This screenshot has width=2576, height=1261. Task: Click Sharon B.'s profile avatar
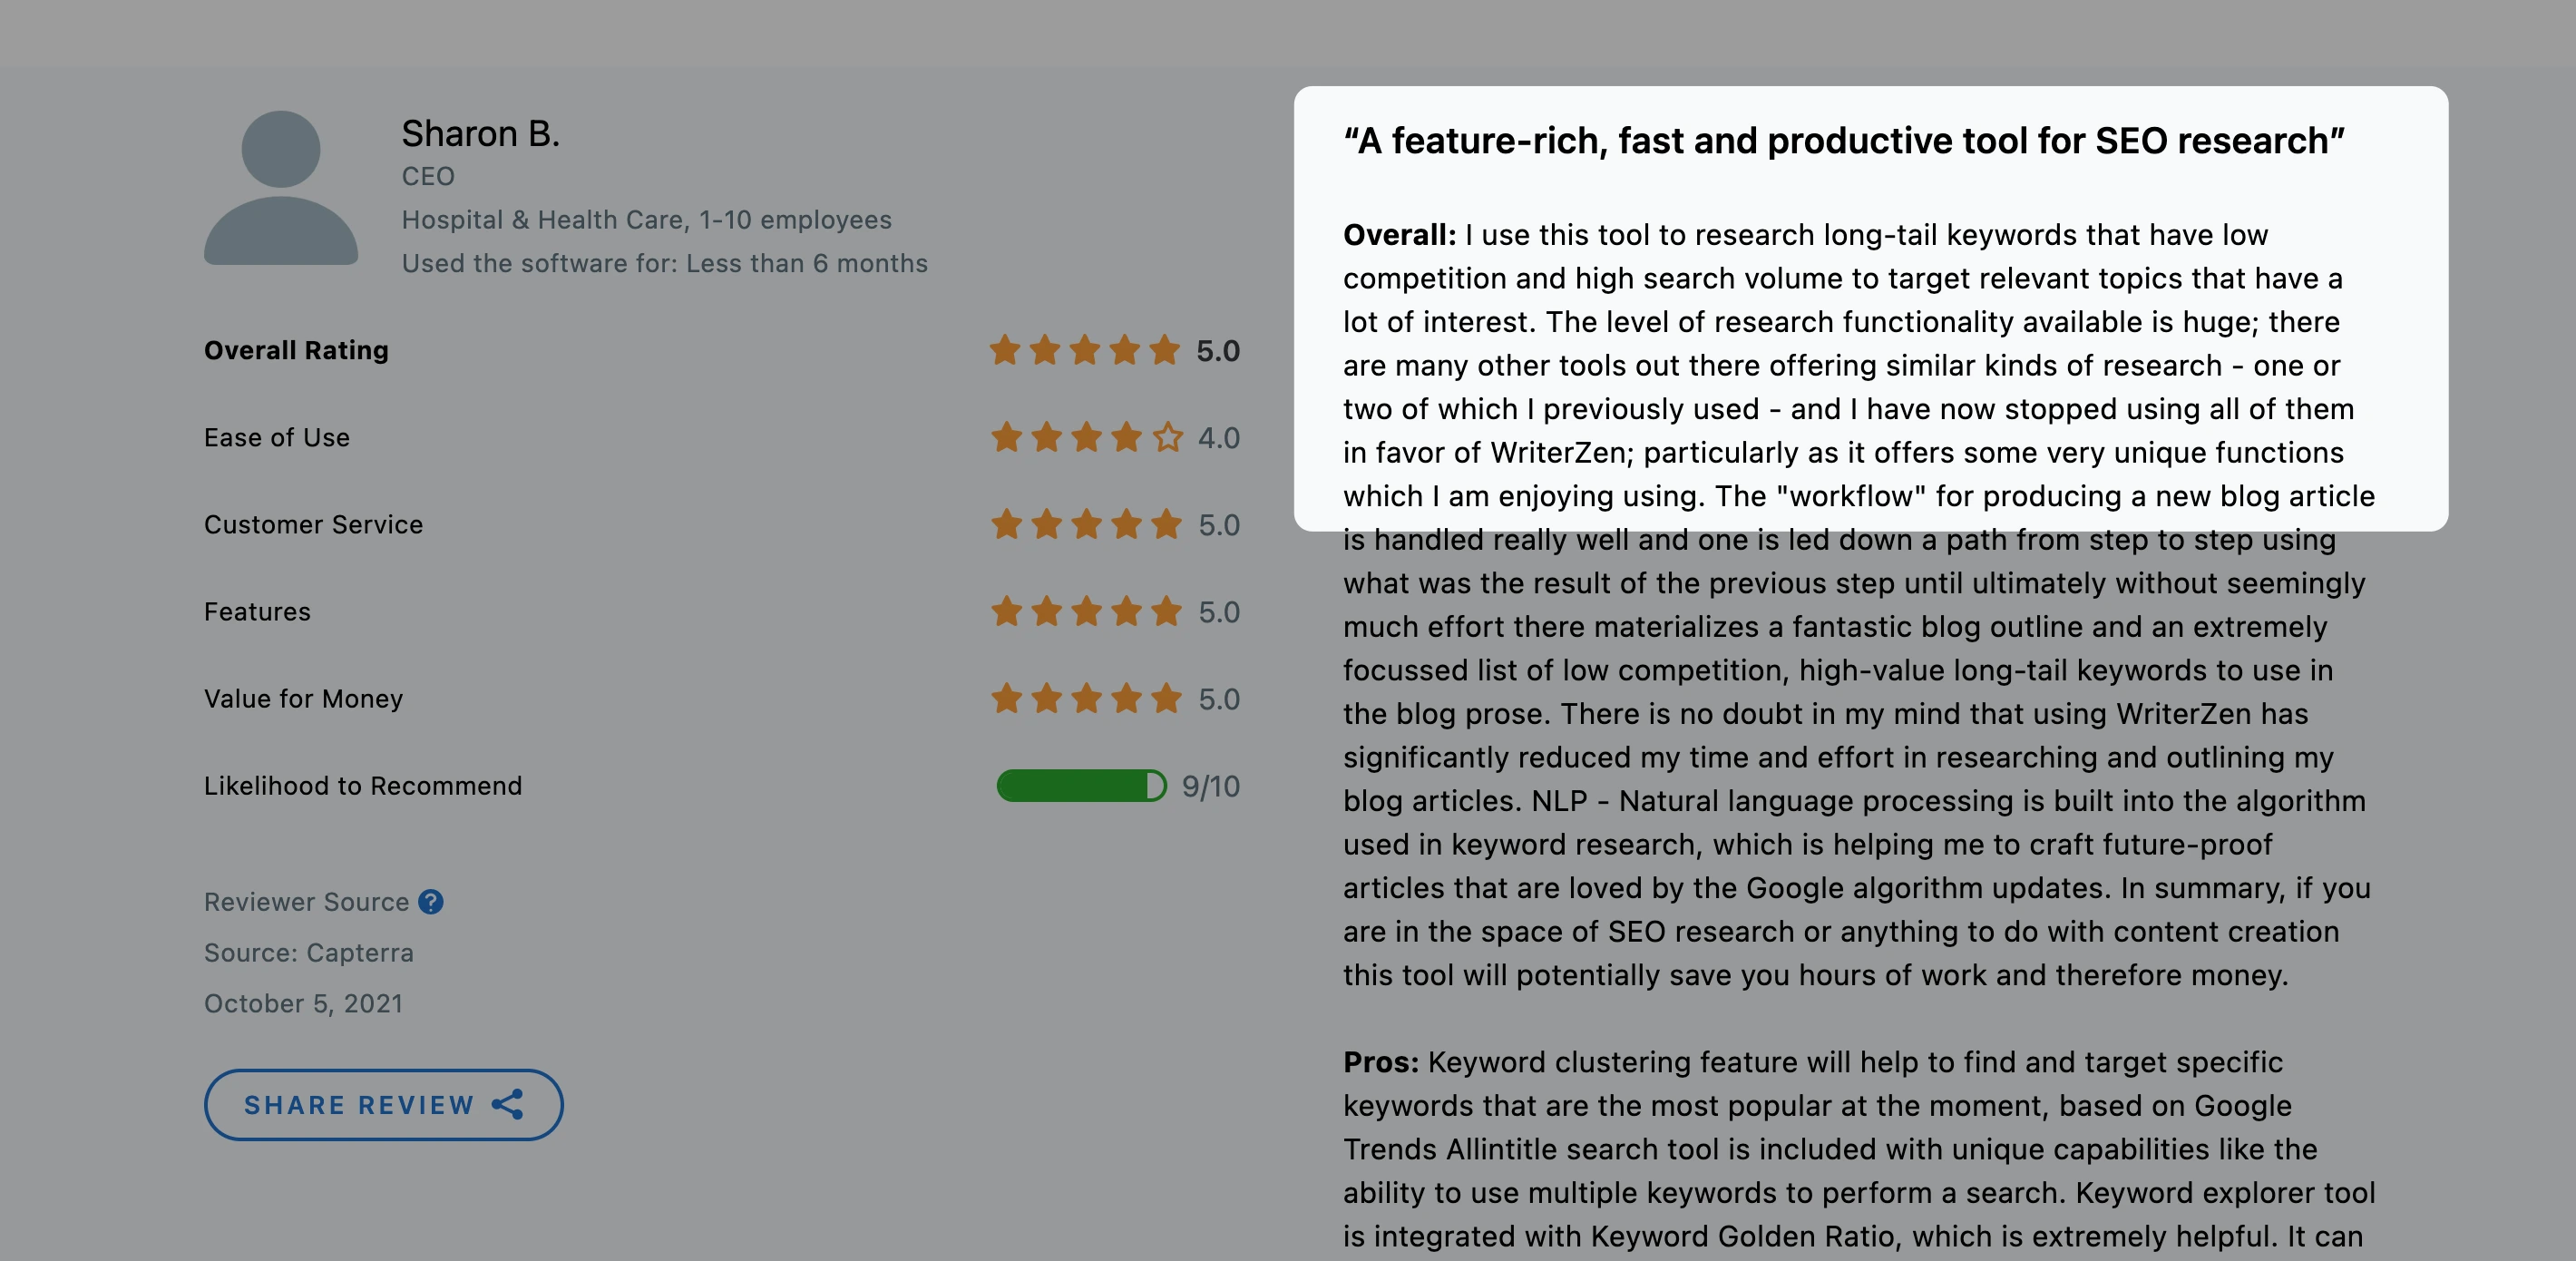tap(281, 188)
